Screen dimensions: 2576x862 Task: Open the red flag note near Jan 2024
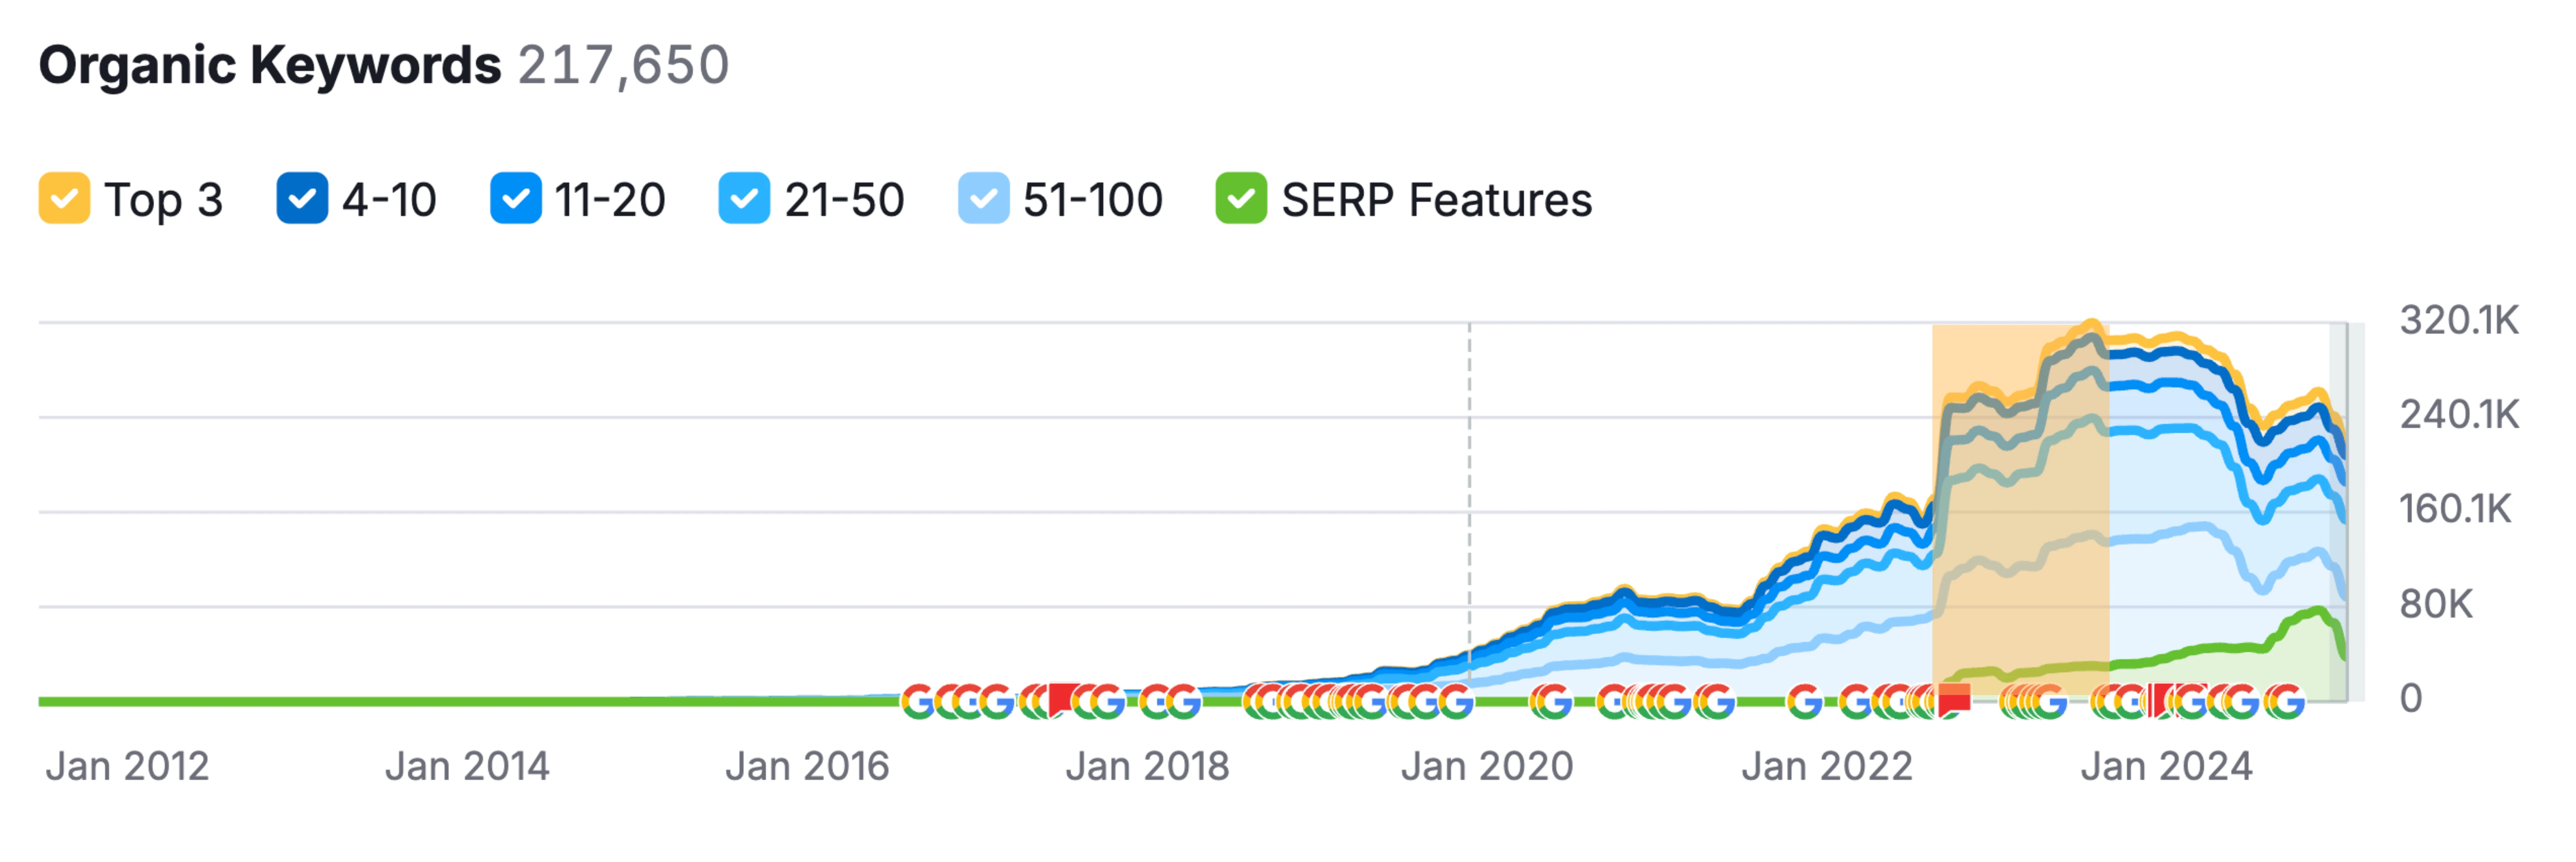pos(2163,699)
